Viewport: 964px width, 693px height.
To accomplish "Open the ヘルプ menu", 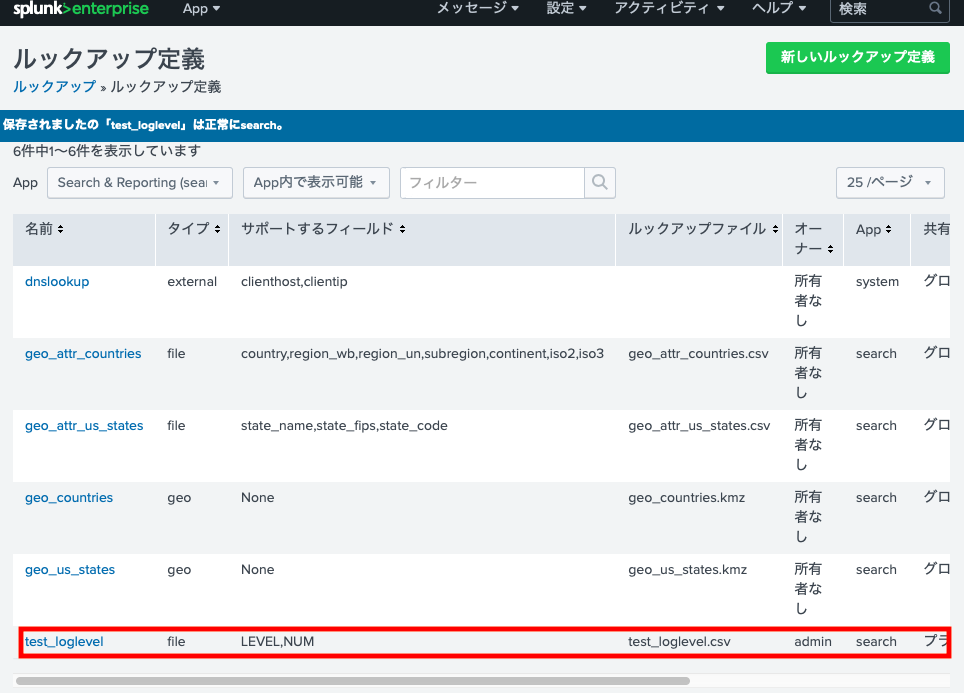I will (x=779, y=8).
